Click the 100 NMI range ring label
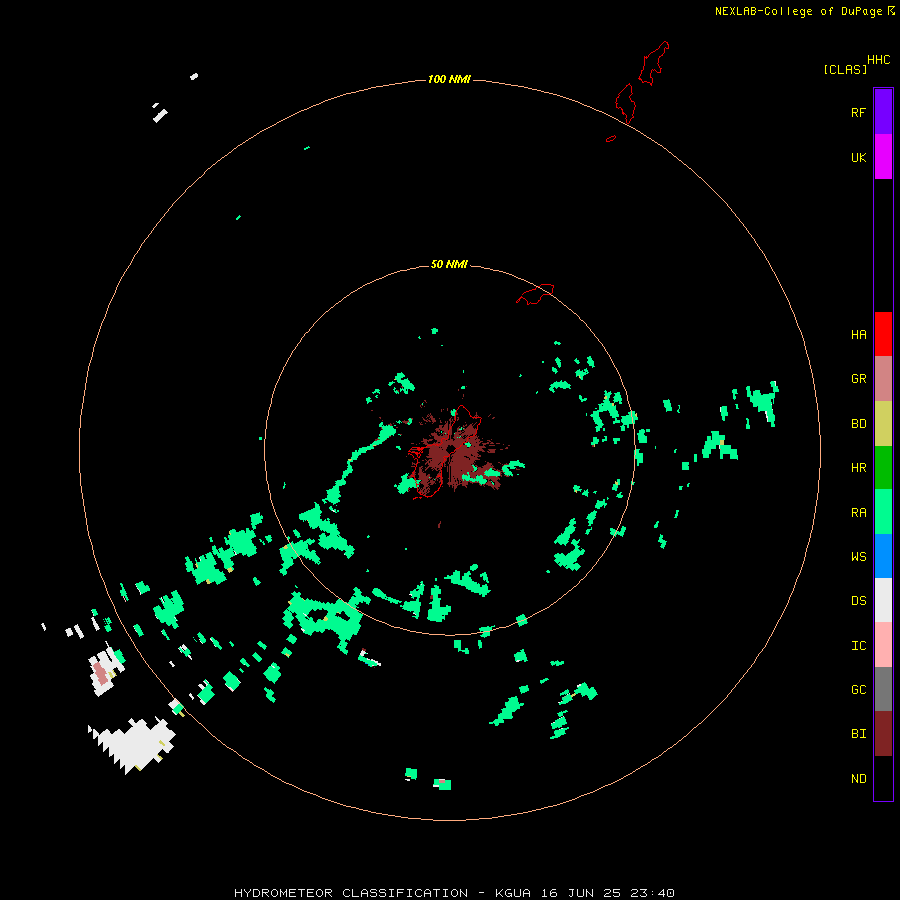 [449, 79]
